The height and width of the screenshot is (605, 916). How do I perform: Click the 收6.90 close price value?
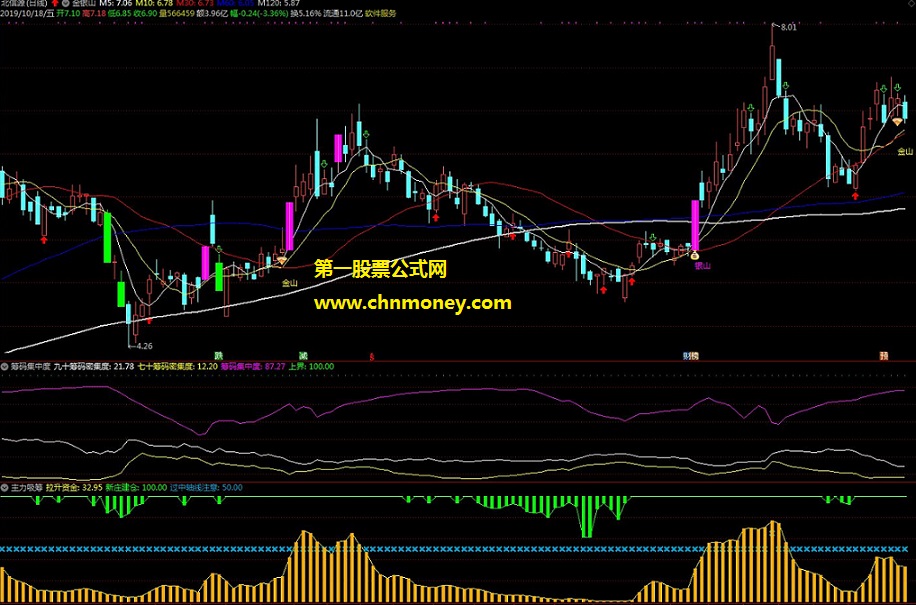point(145,13)
